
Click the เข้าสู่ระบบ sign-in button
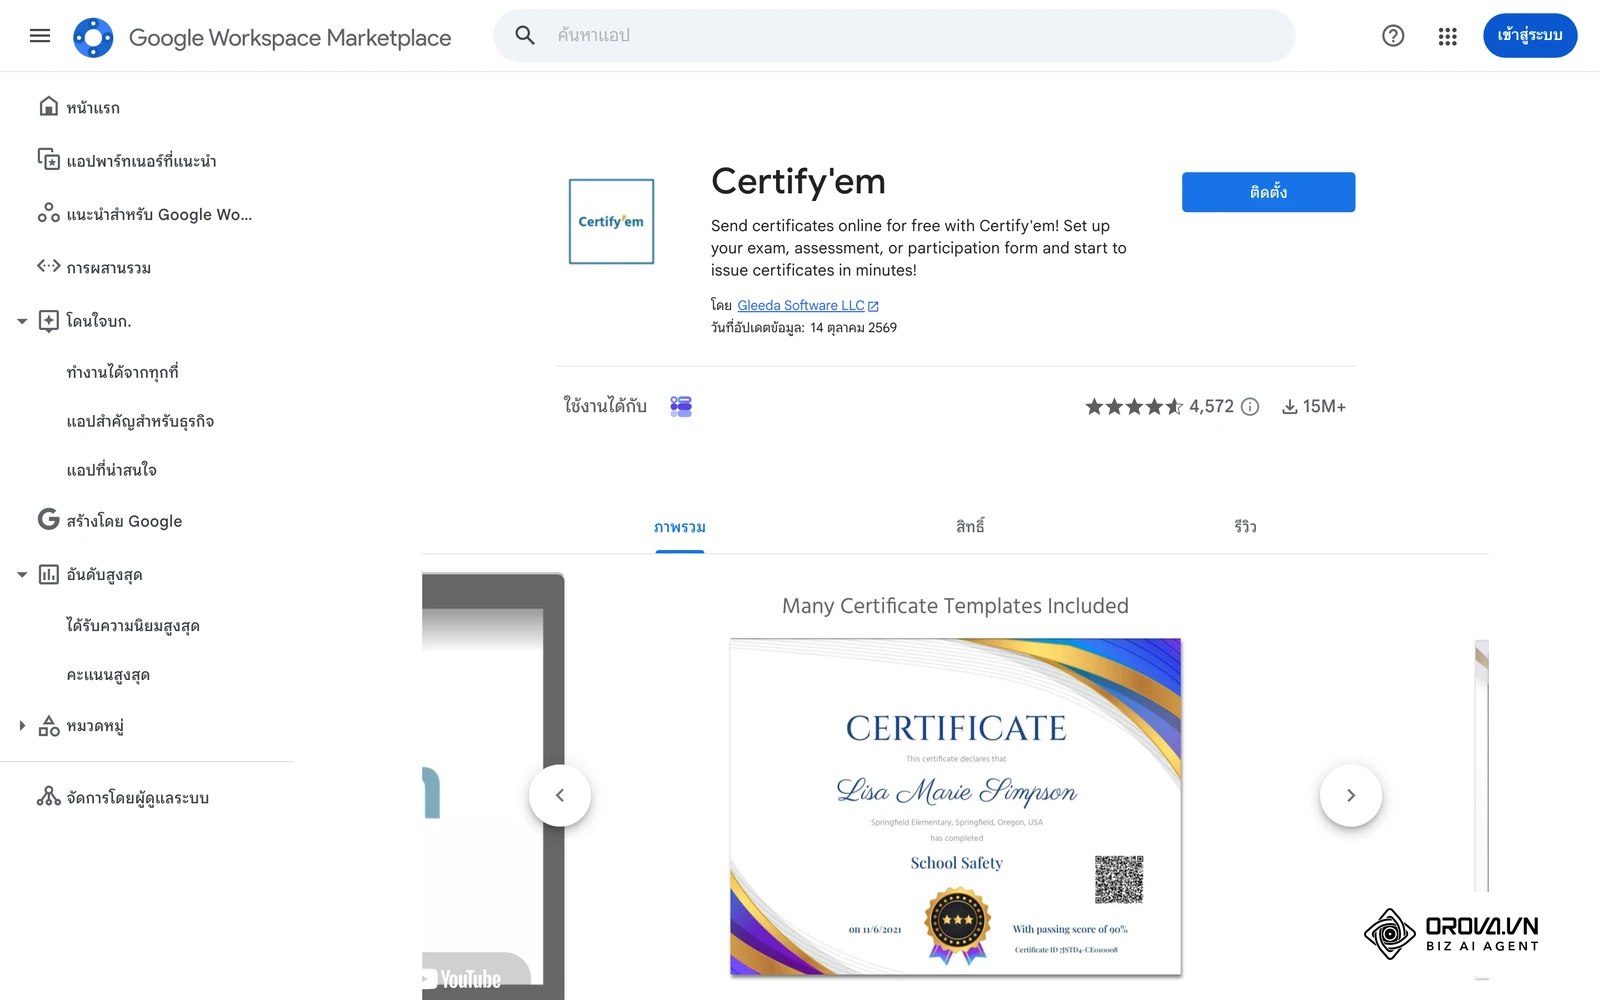click(1530, 36)
